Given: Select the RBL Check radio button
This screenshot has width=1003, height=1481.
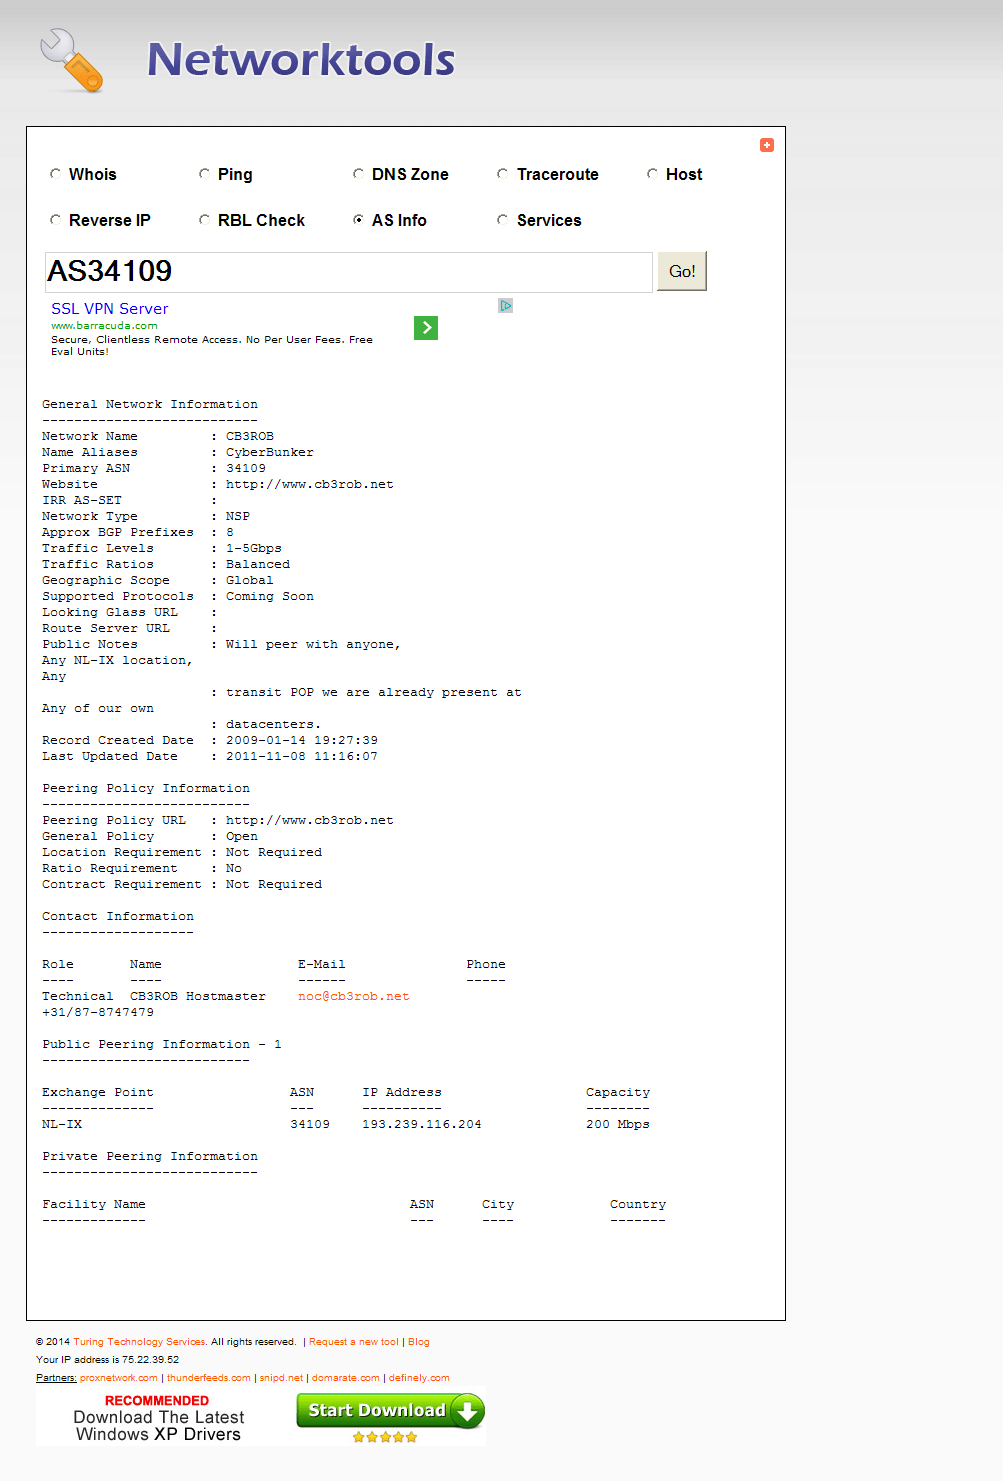Looking at the screenshot, I should click(204, 220).
